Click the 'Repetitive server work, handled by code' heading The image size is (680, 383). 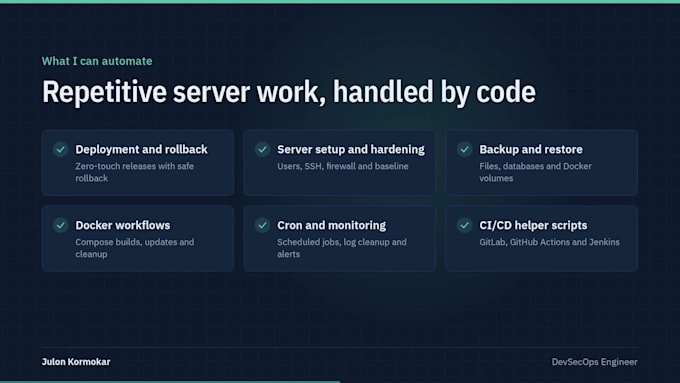(288, 92)
